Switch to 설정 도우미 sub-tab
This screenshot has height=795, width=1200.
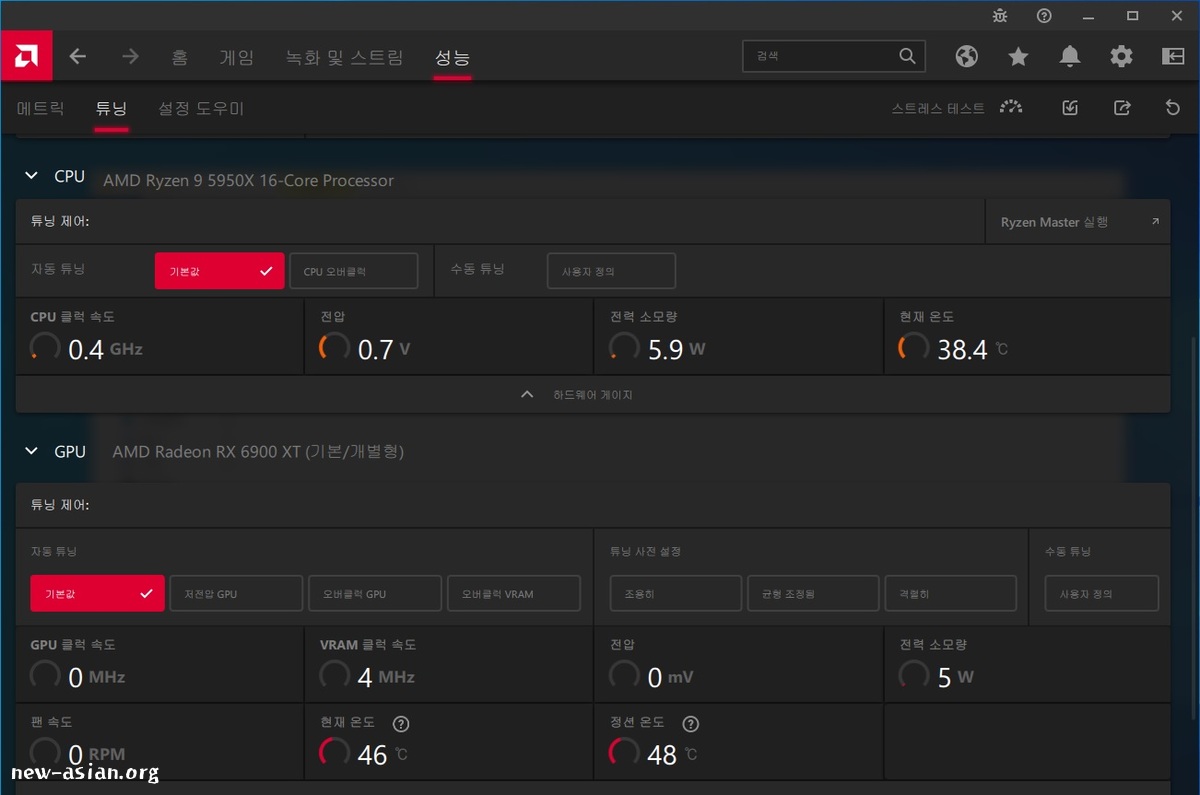[201, 108]
